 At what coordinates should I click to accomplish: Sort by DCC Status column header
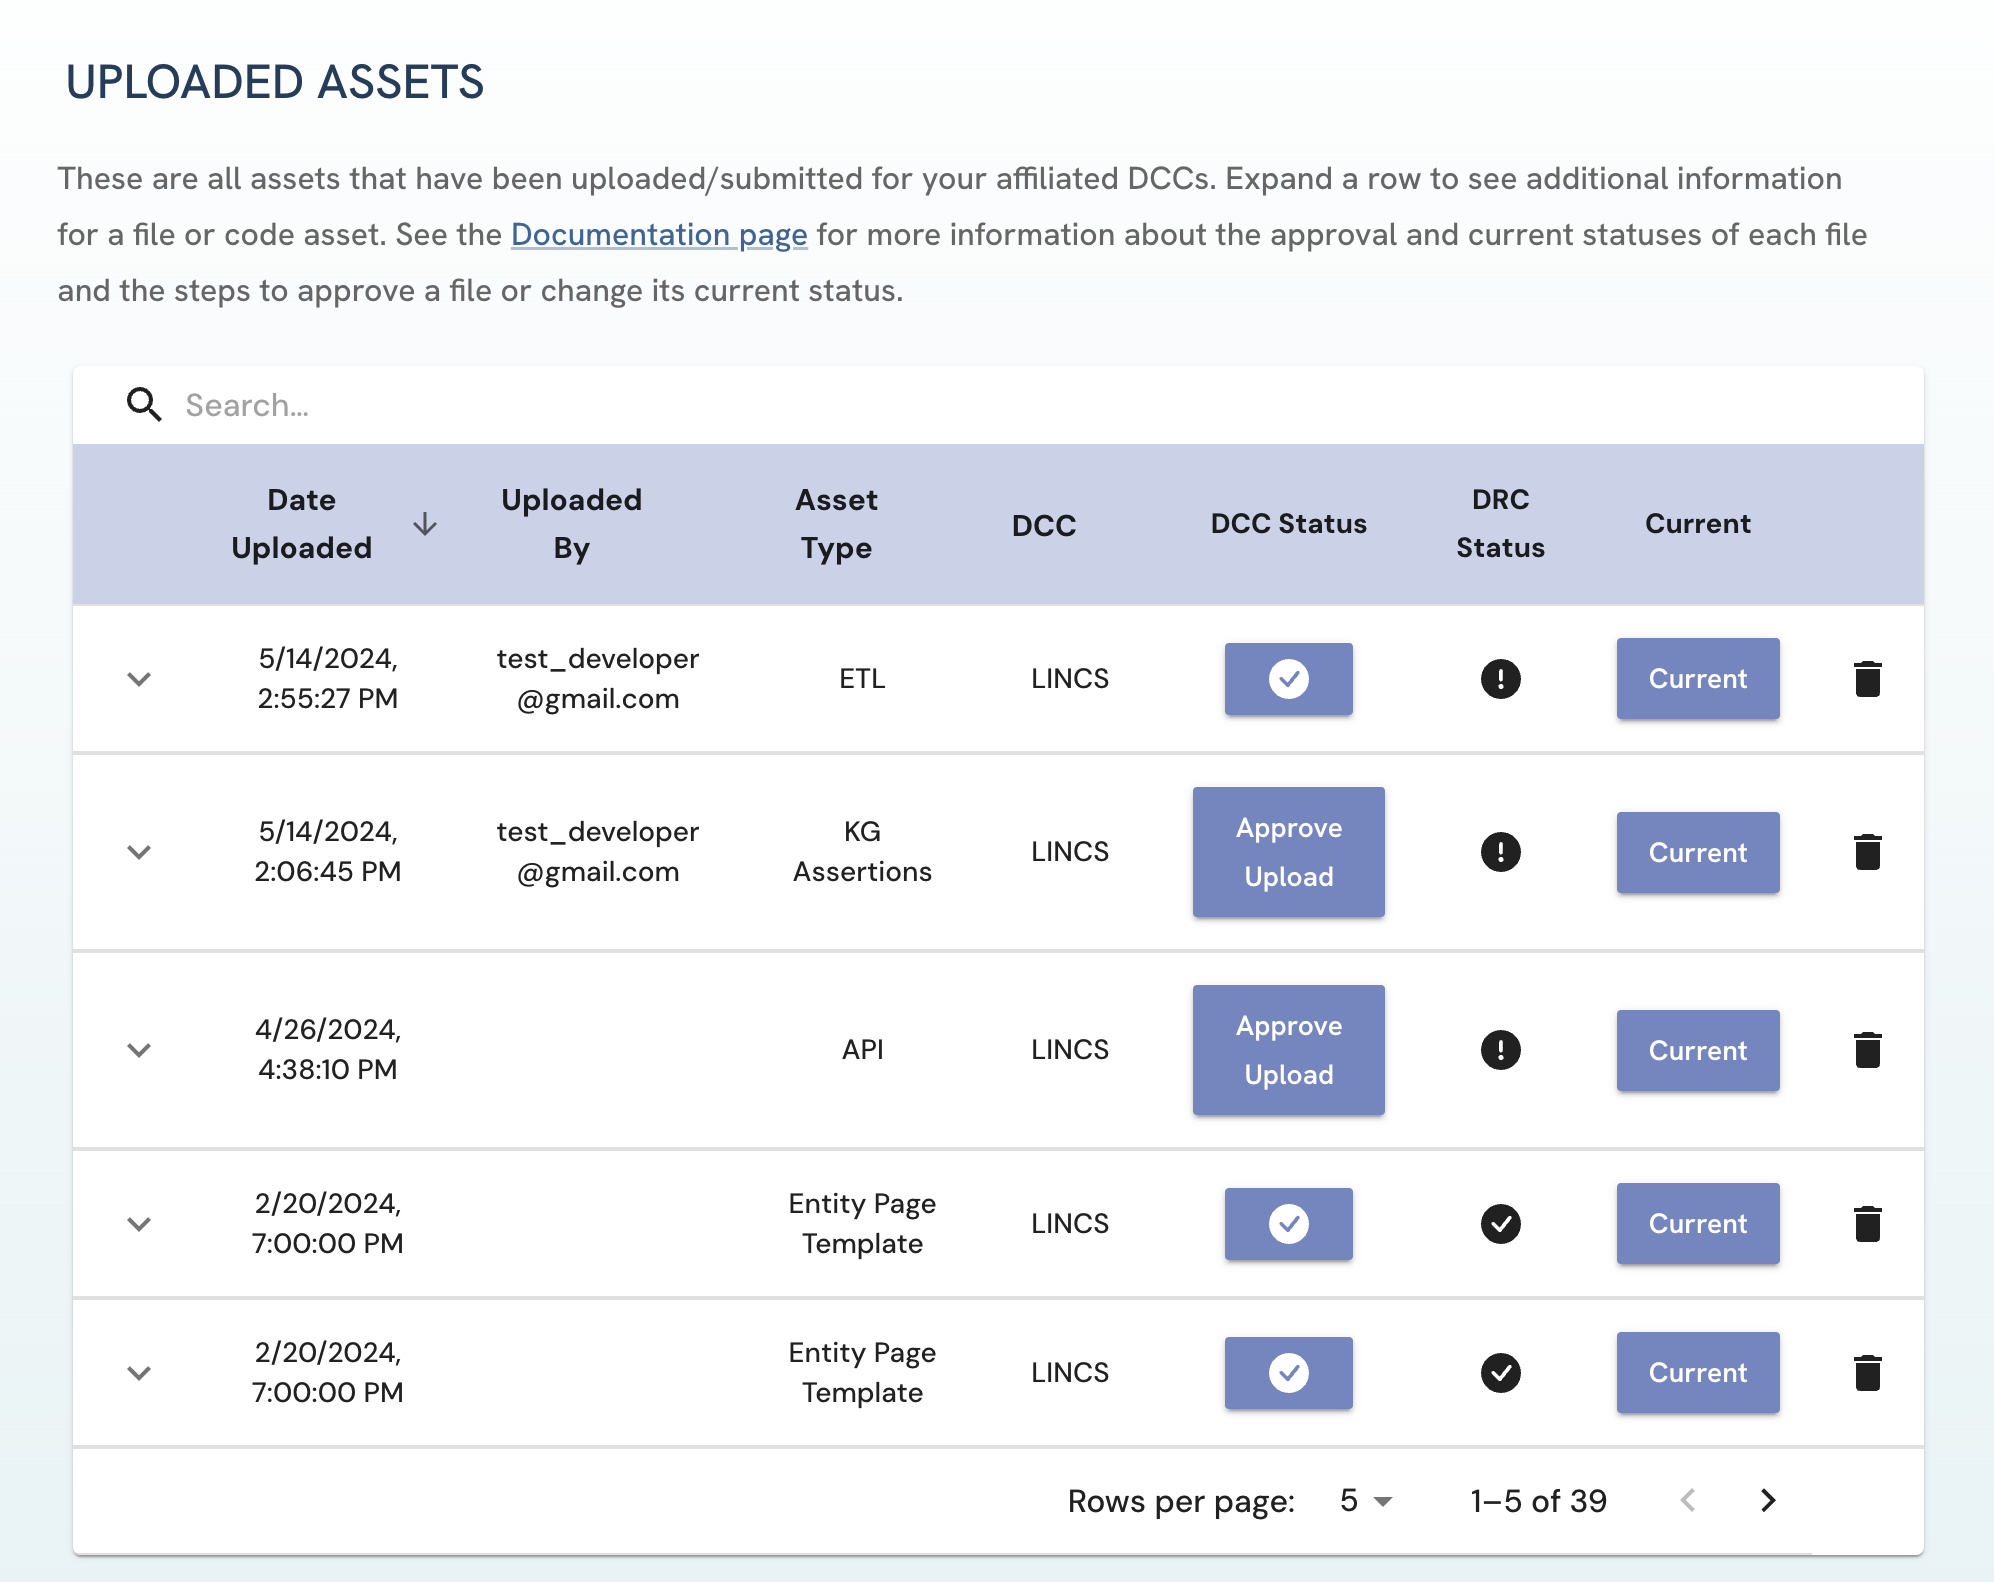coord(1288,524)
